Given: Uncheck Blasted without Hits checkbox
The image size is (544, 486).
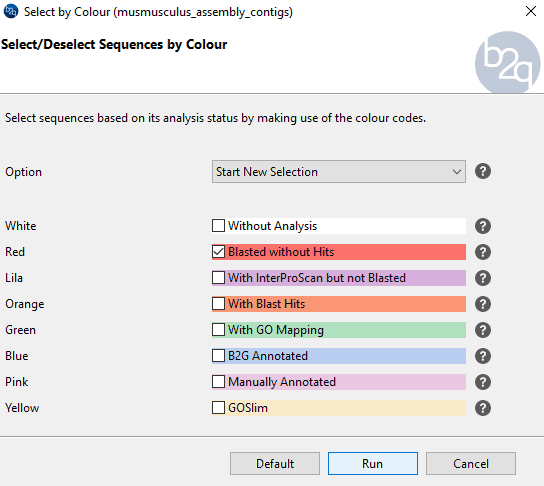Looking at the screenshot, I should [218, 251].
